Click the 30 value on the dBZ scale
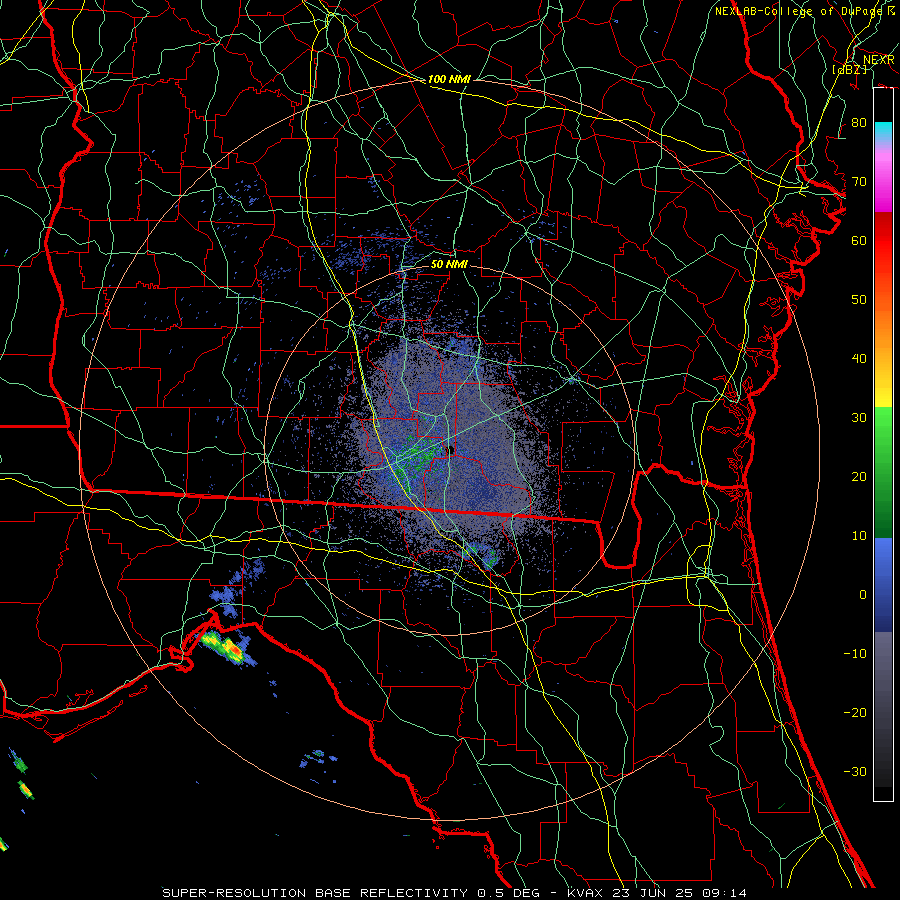The image size is (900, 900). (x=859, y=417)
